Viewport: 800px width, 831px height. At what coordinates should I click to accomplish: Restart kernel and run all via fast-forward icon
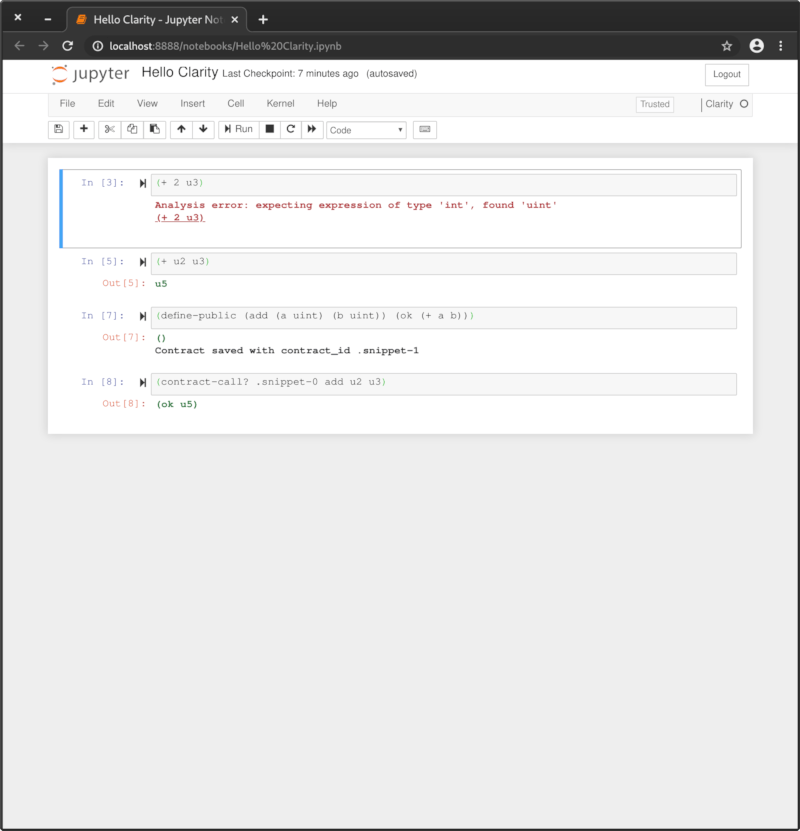tap(312, 129)
